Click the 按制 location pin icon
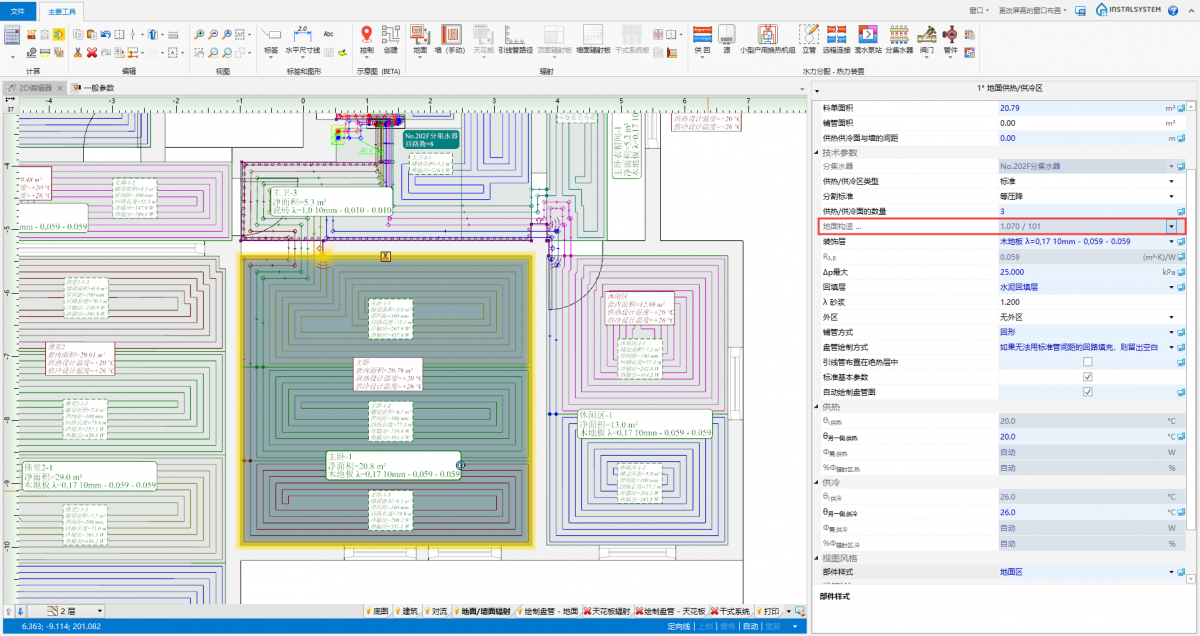 point(366,36)
